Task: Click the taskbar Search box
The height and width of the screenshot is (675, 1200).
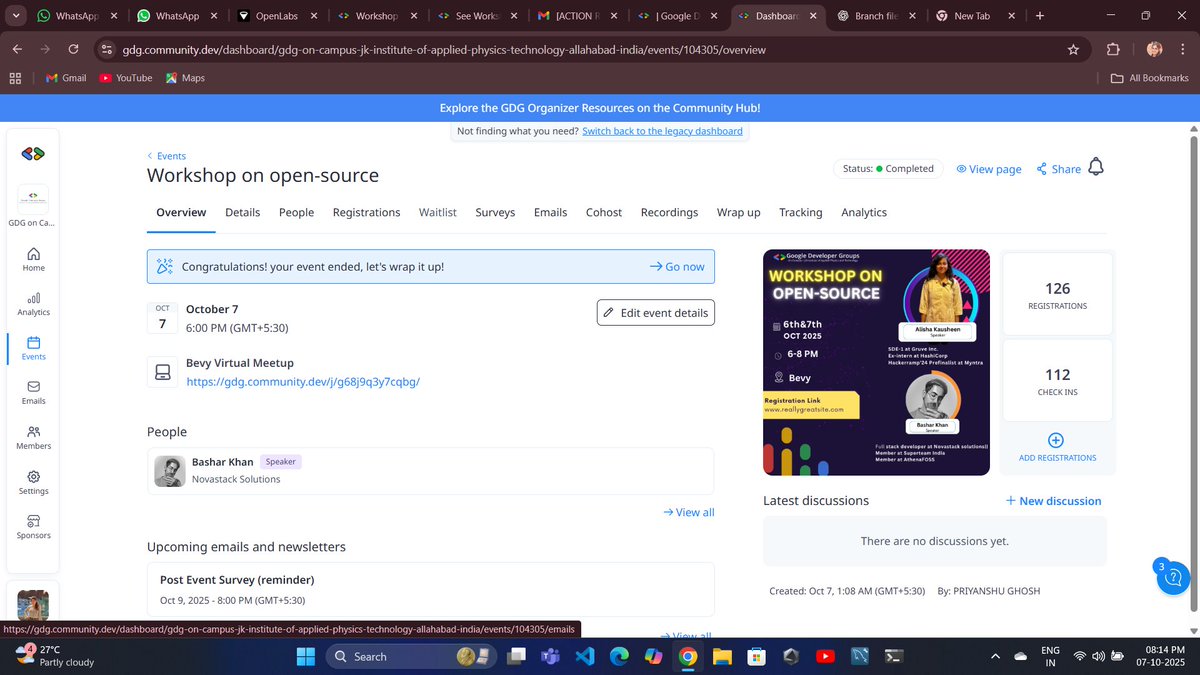Action: coord(411,656)
